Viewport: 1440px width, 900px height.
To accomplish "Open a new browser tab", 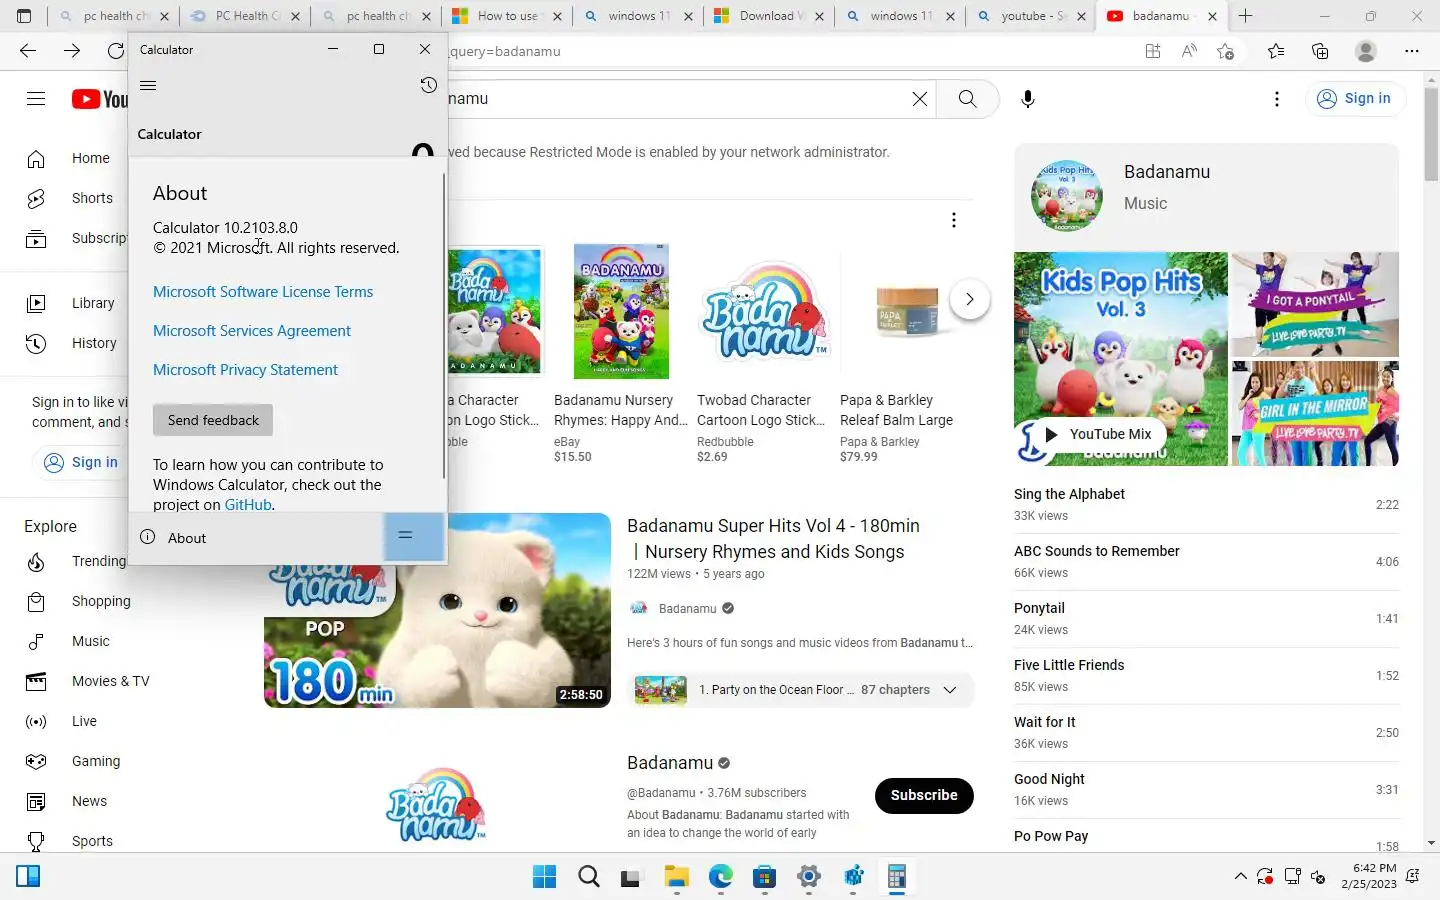I will click(1245, 16).
